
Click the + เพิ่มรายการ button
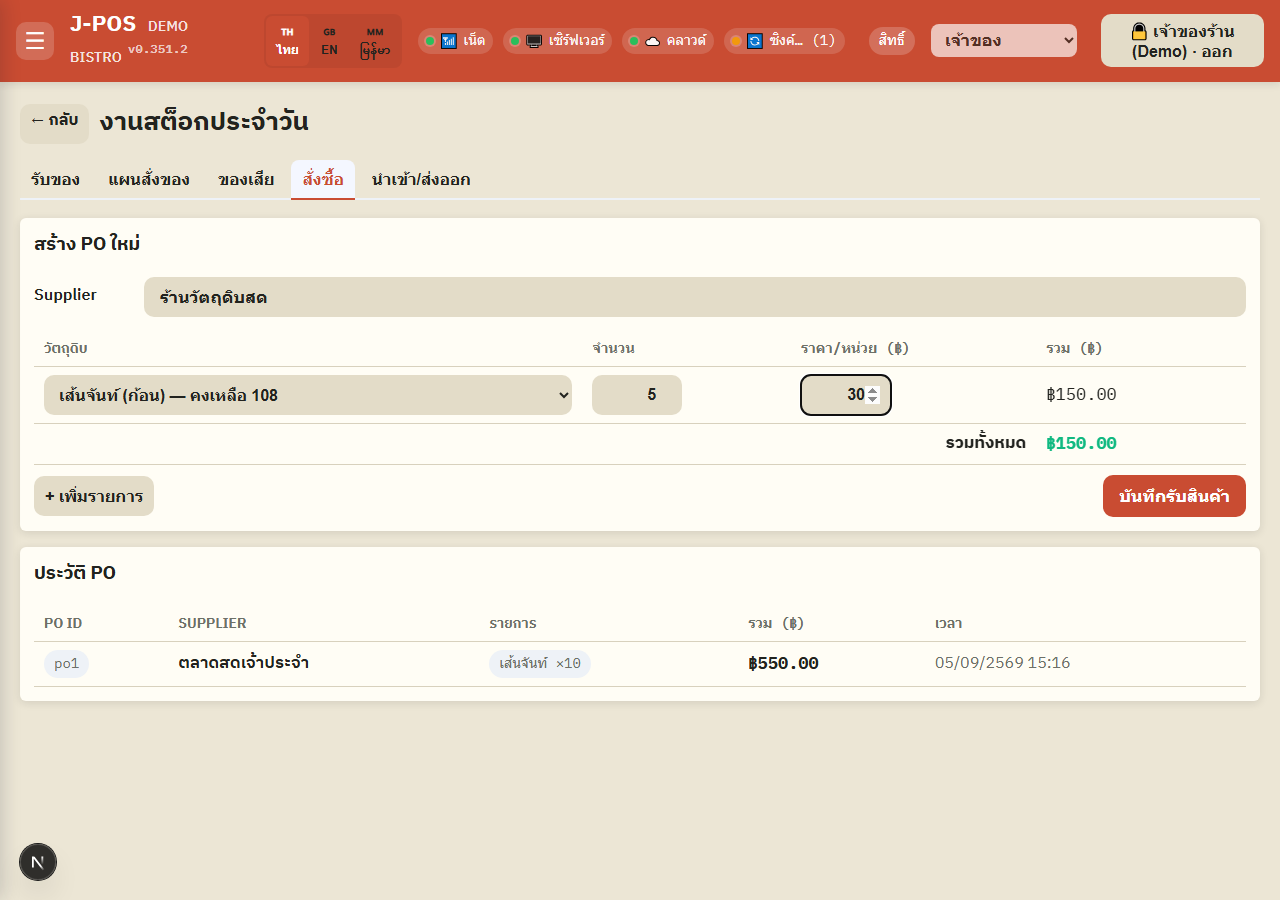click(x=94, y=496)
